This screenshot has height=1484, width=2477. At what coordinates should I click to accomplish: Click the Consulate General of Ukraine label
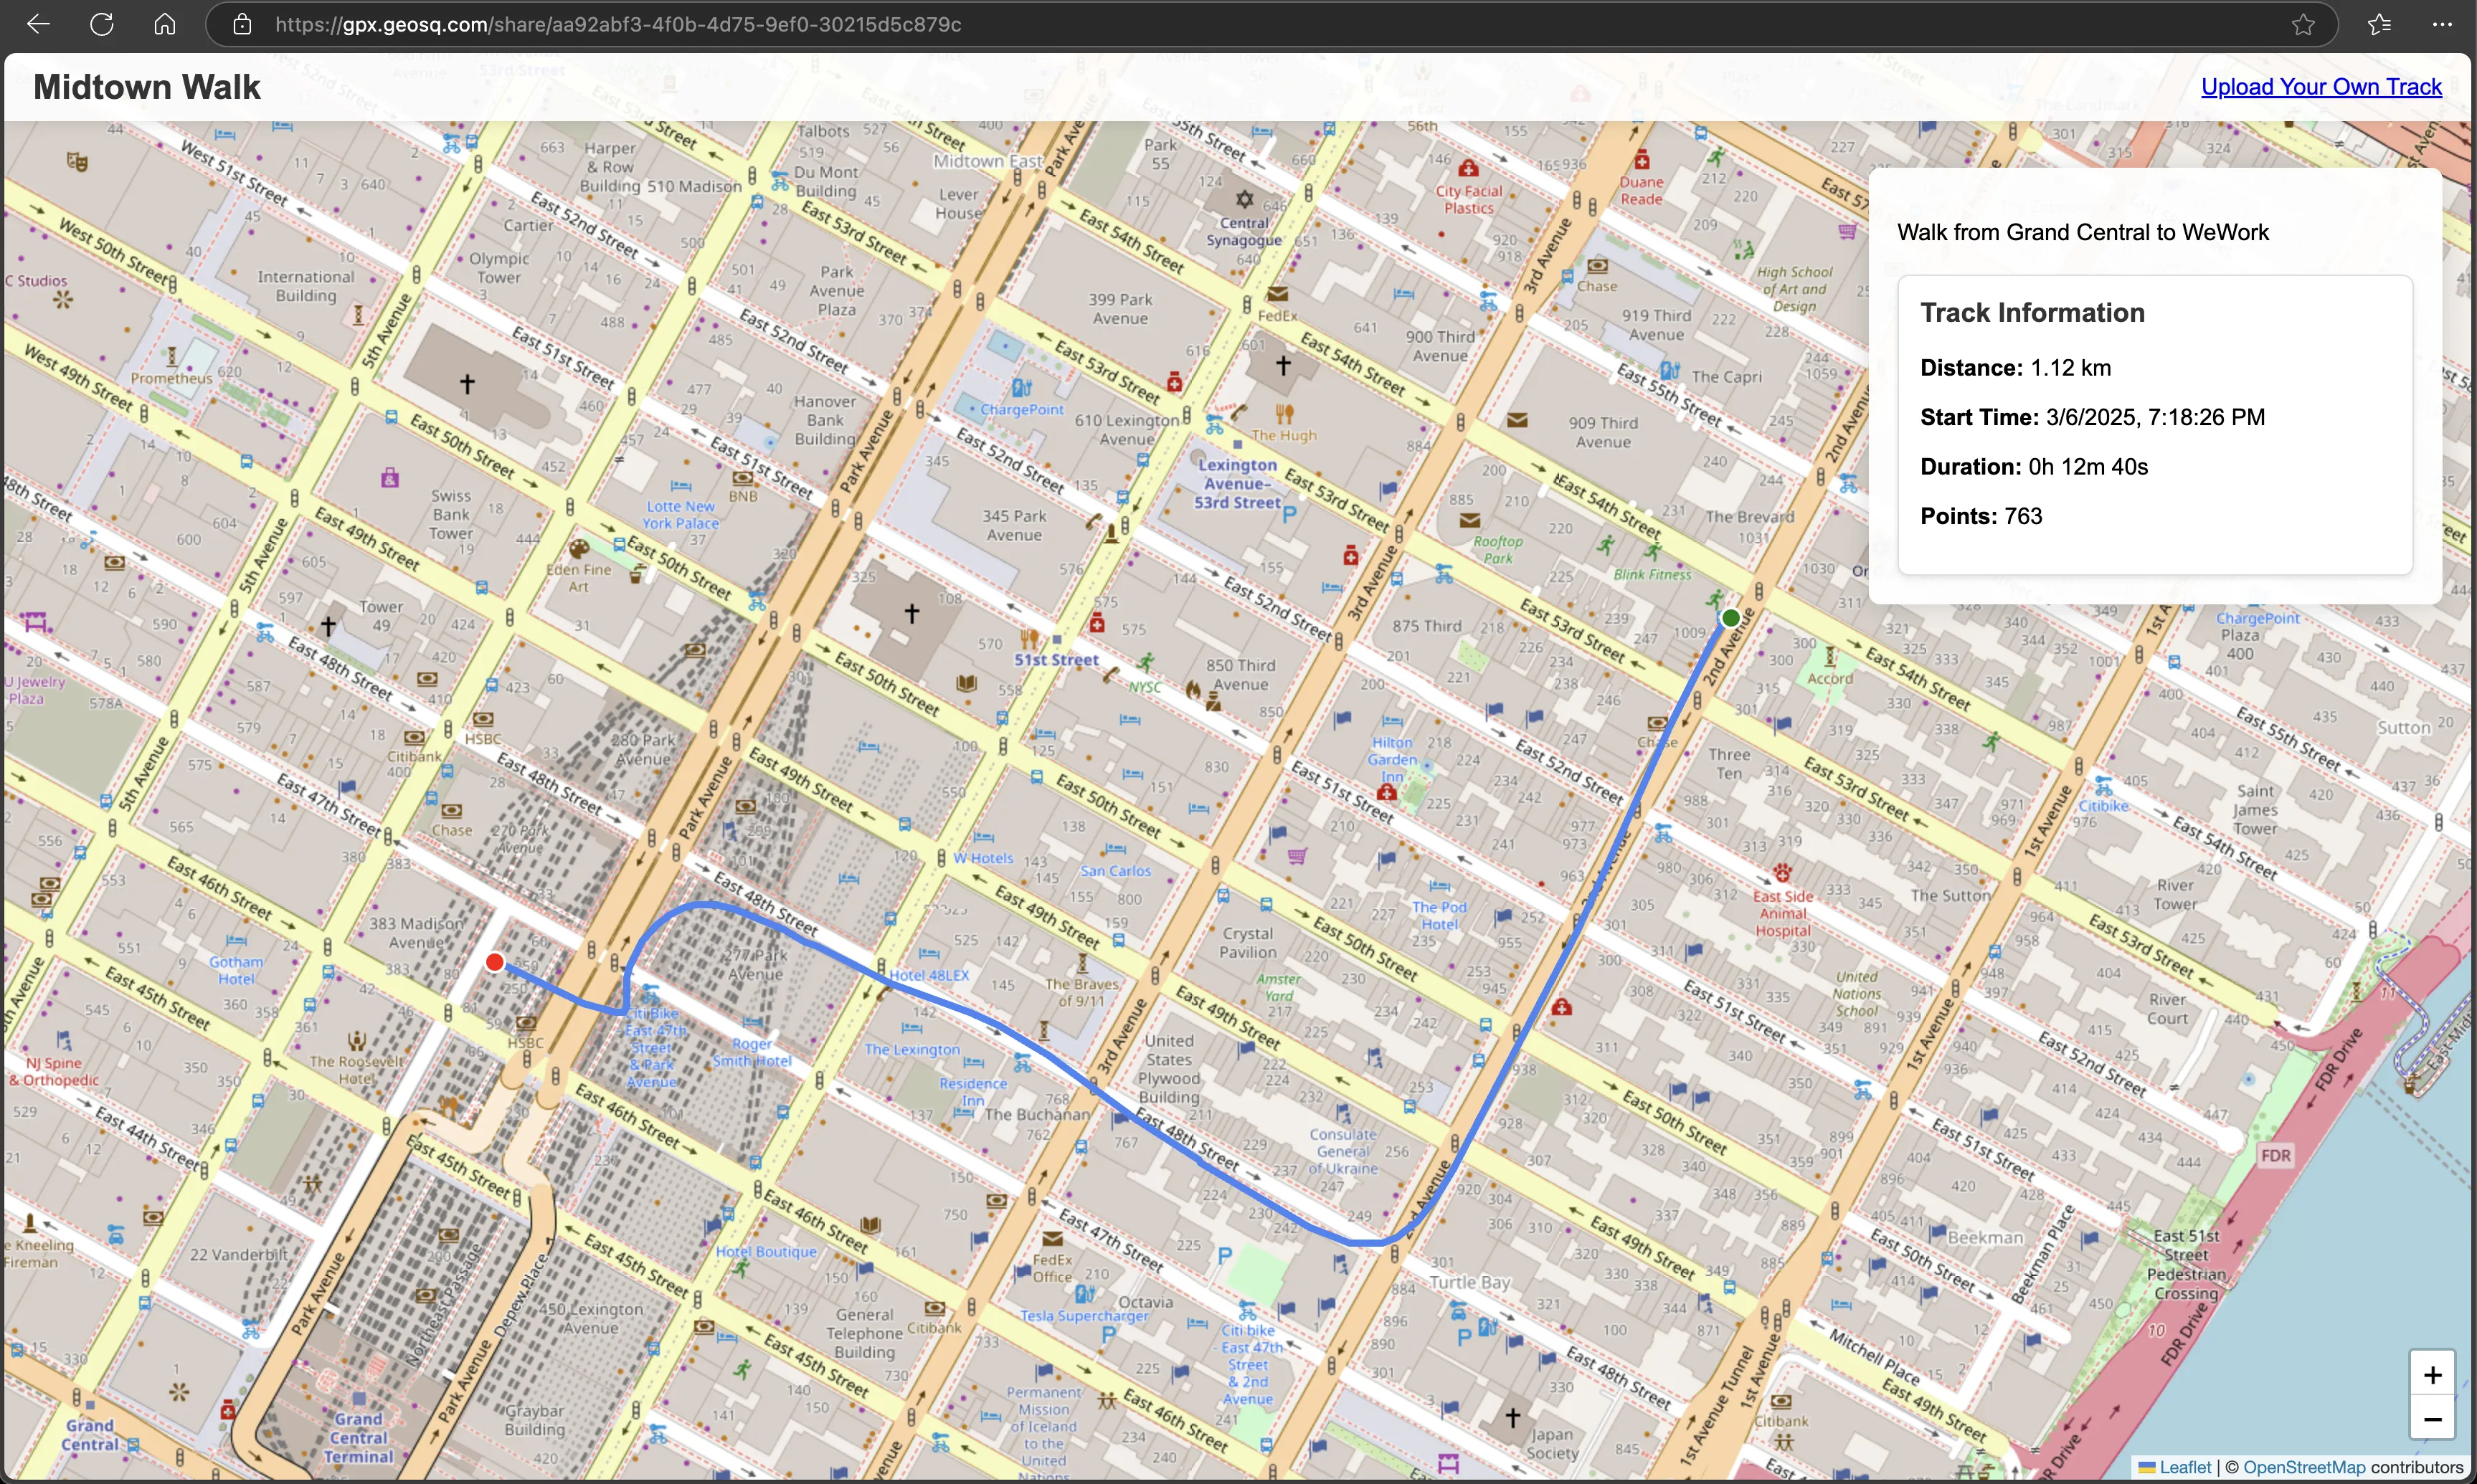pos(1343,1151)
